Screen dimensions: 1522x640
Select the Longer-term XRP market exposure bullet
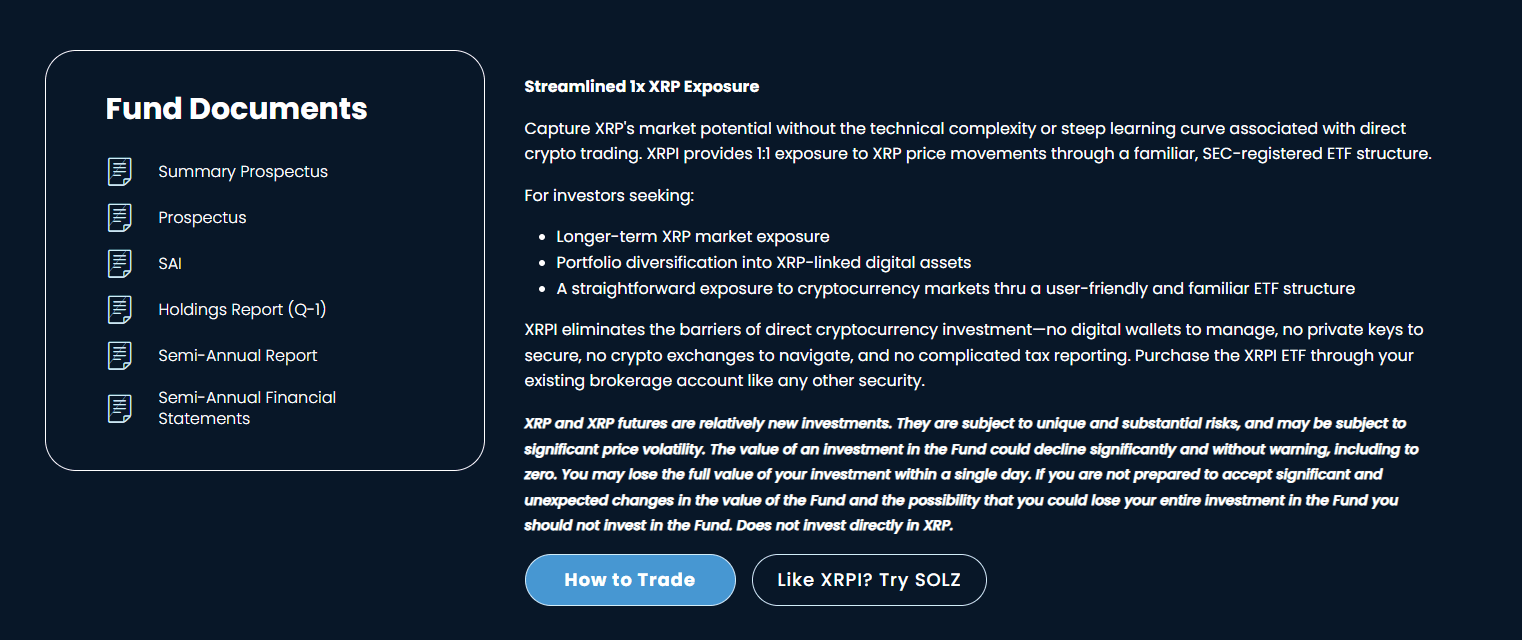coord(693,236)
